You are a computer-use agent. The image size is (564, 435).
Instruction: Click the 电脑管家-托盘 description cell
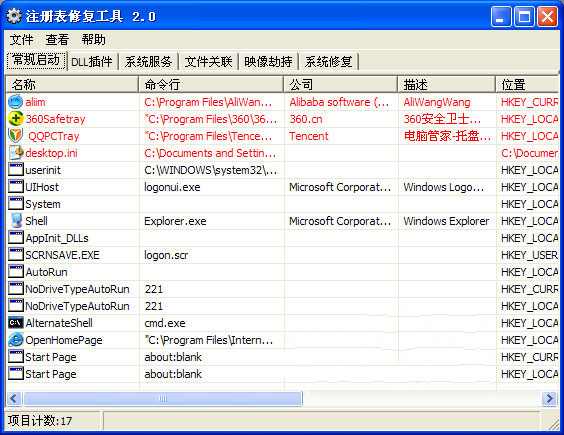pyautogui.click(x=447, y=136)
